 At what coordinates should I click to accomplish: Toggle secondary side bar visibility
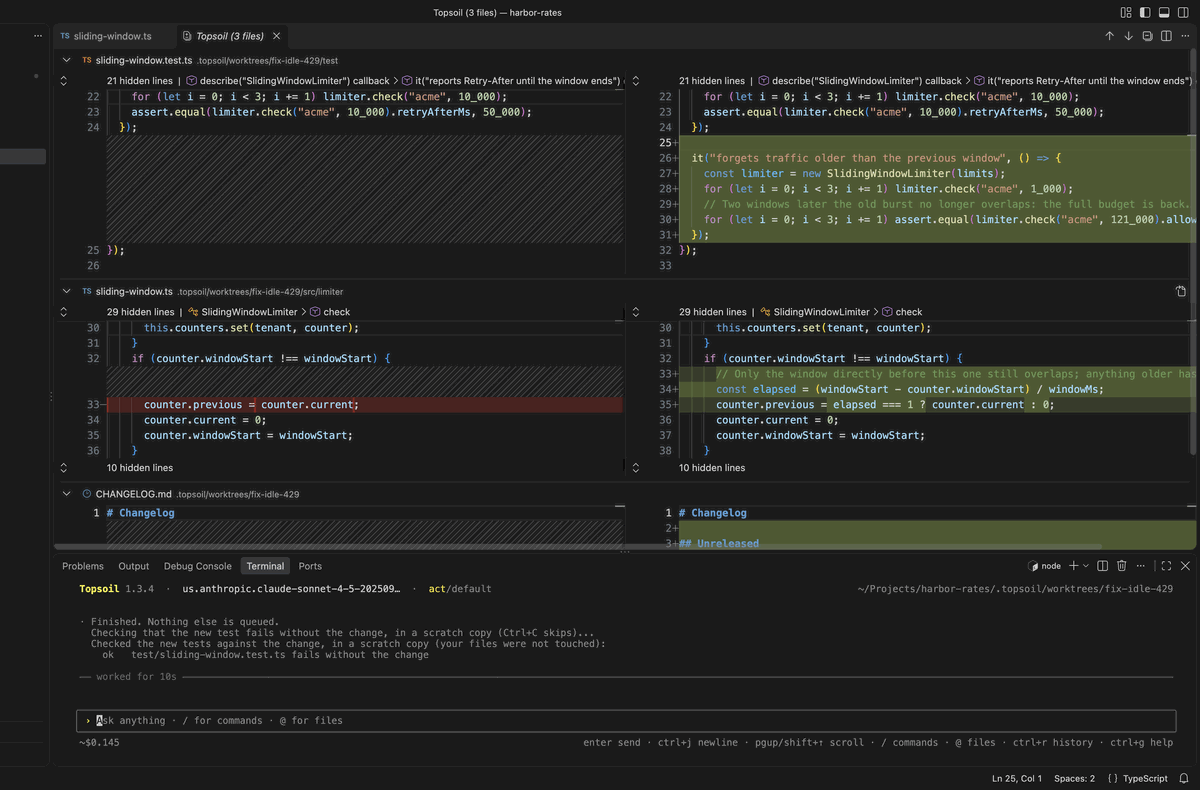tap(1183, 13)
